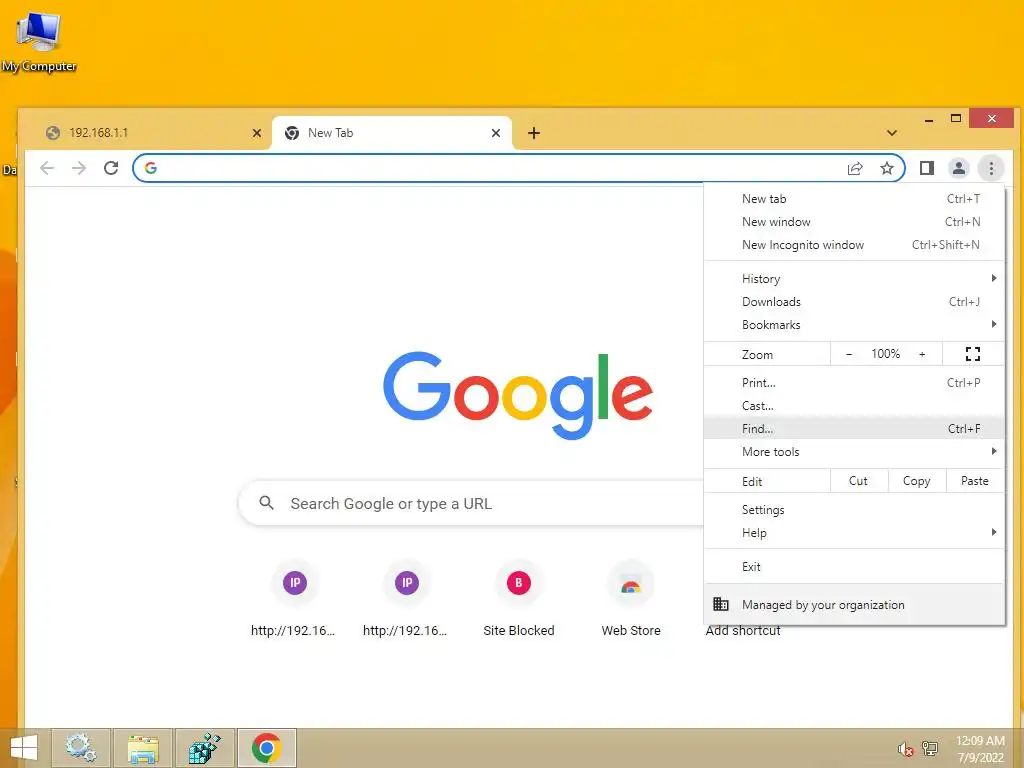Viewport: 1024px width, 768px height.
Task: Click the Chrome icon in the taskbar
Action: pos(266,748)
